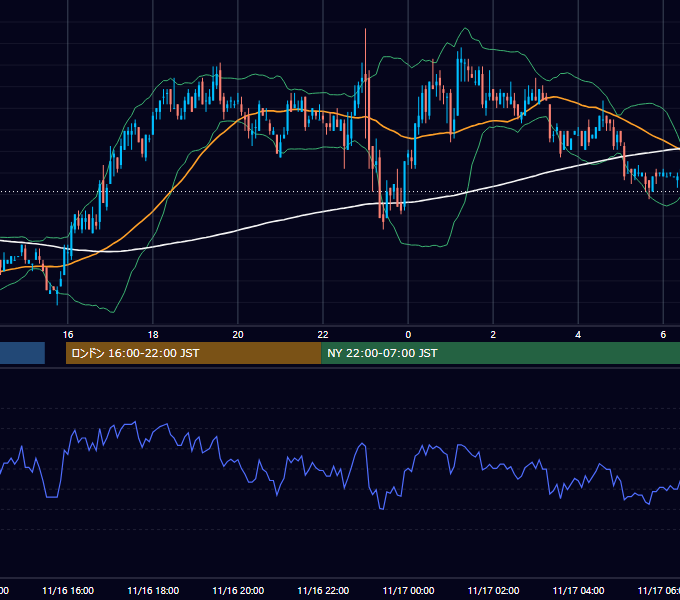Click the hour label 6 on price chart axis
This screenshot has height=600, width=680.
(663, 335)
